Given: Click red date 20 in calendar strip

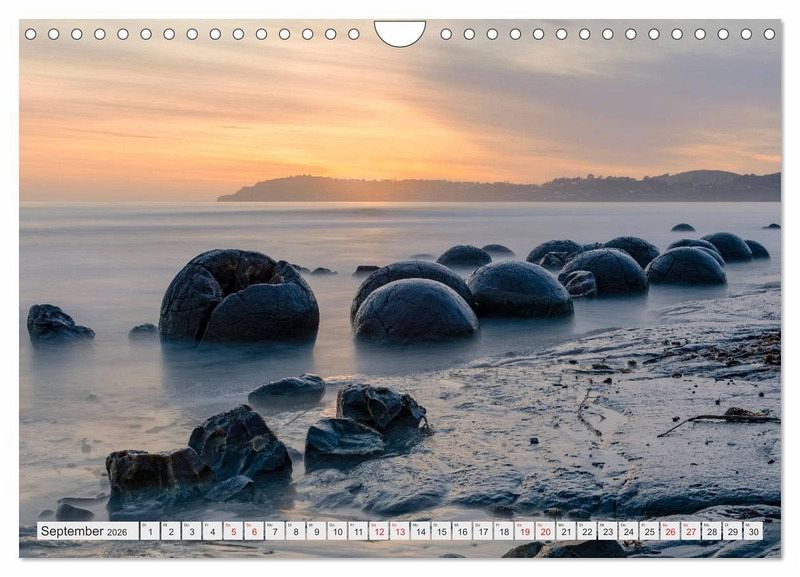Looking at the screenshot, I should 545,531.
